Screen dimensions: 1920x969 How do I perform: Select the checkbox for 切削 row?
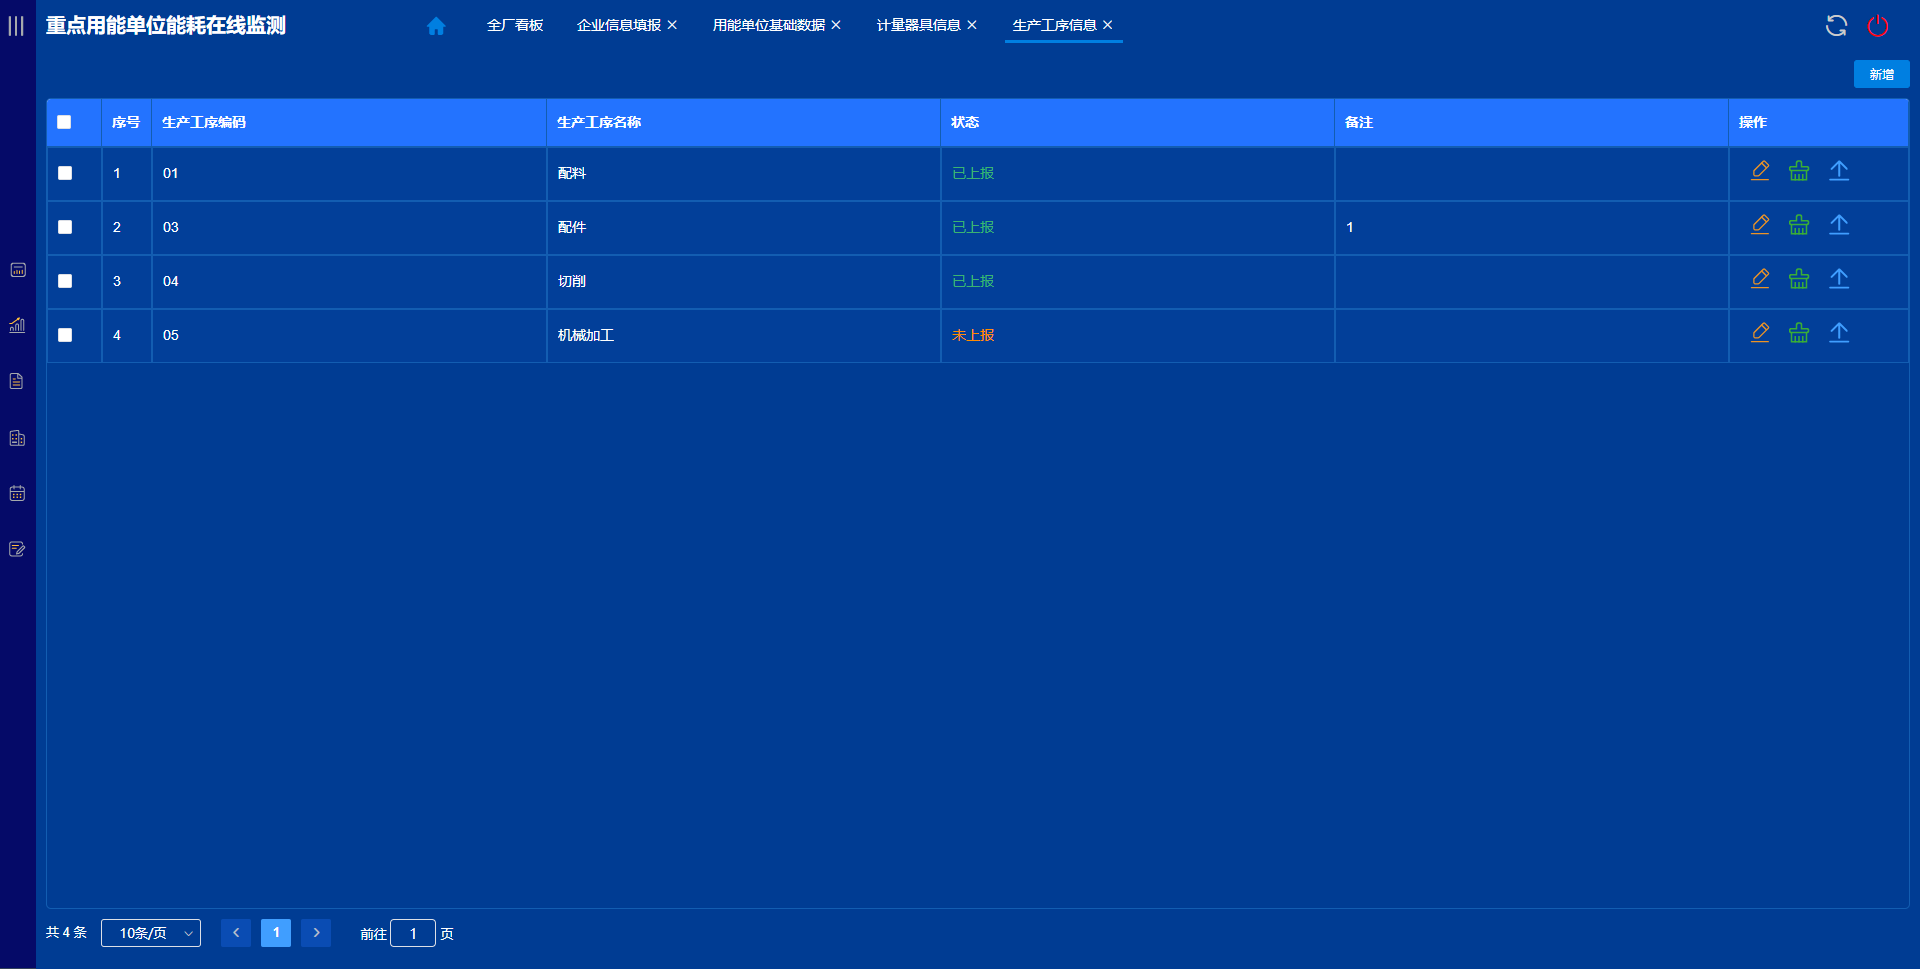pyautogui.click(x=65, y=281)
